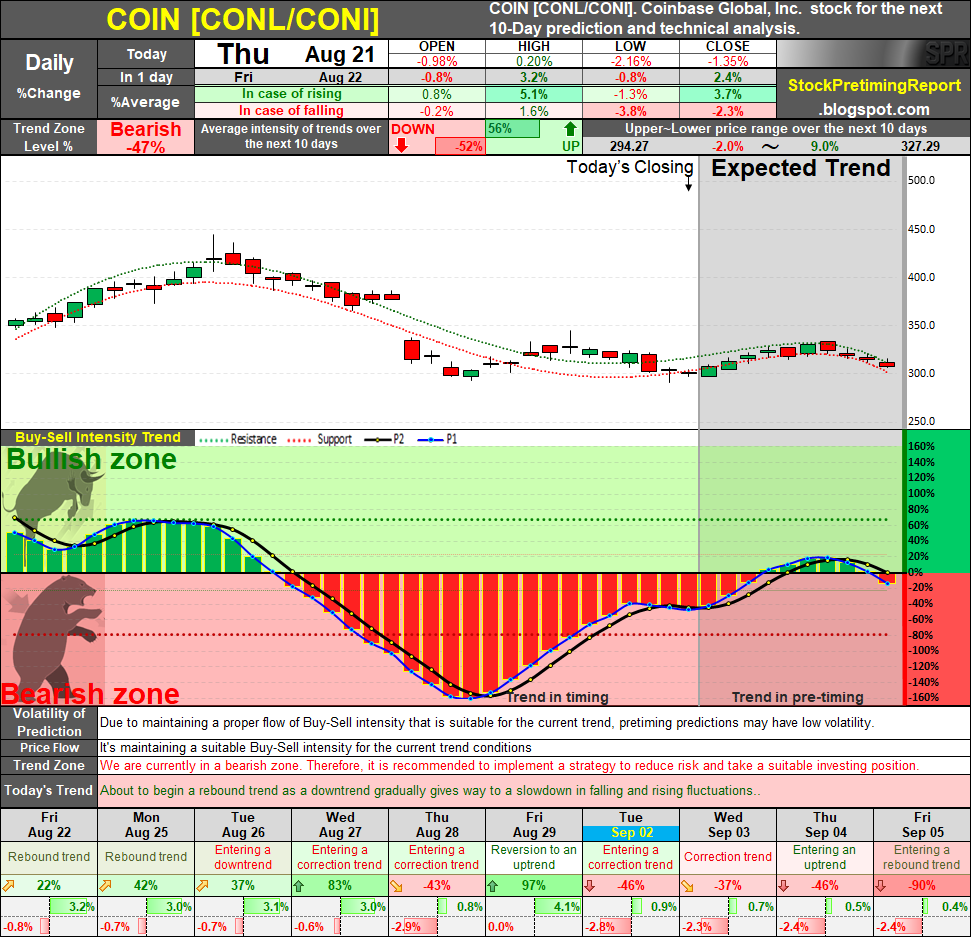Open the StockPretimingReport blog link
This screenshot has width=971, height=937.
pos(874,85)
